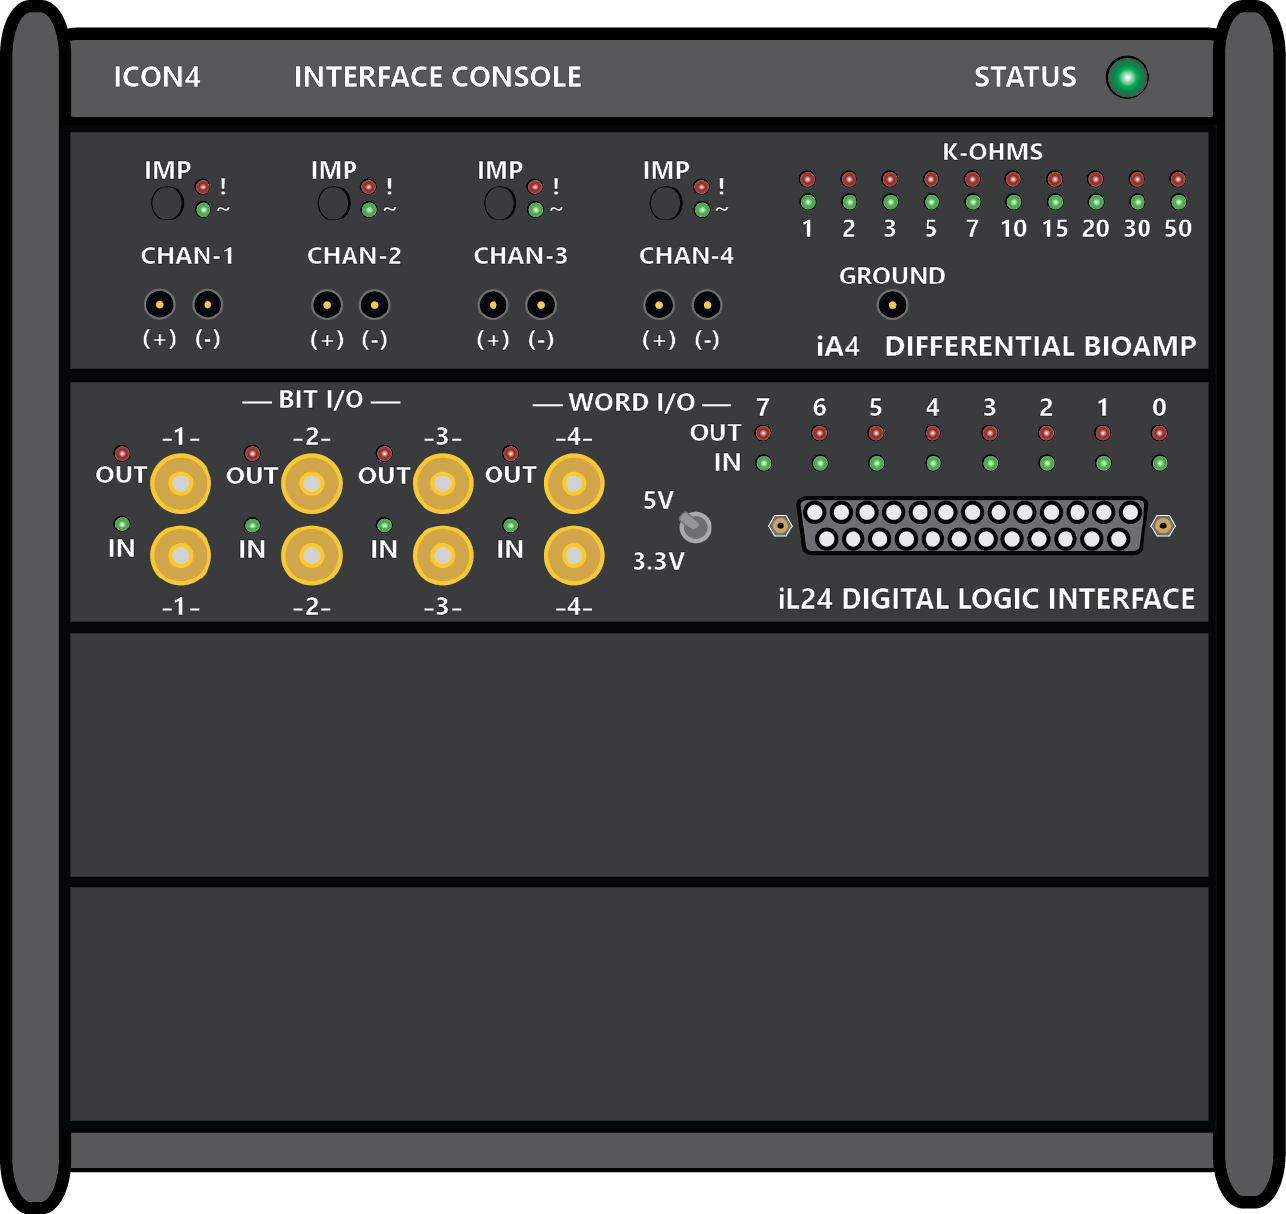Click the green IN LED beside BNC -4-
1286x1214 pixels.
point(510,525)
